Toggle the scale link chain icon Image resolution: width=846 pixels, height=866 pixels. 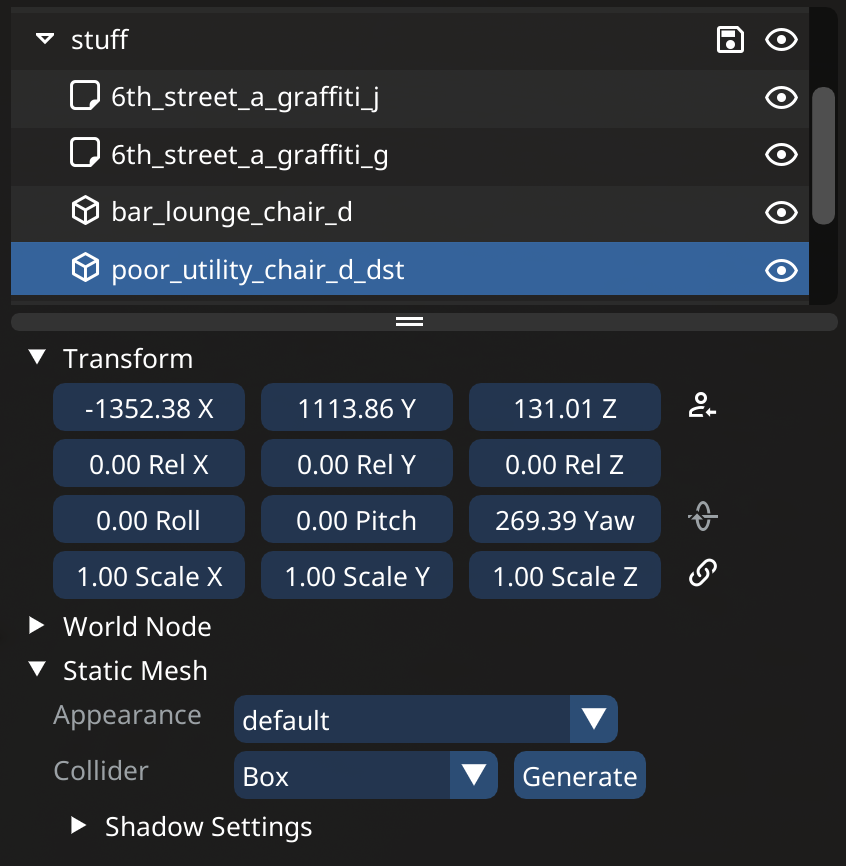coord(703,574)
